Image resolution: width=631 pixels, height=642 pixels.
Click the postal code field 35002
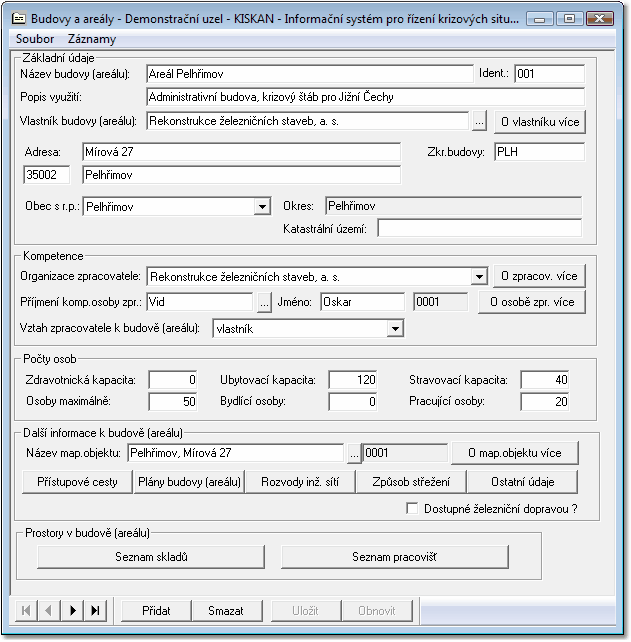(x=46, y=175)
